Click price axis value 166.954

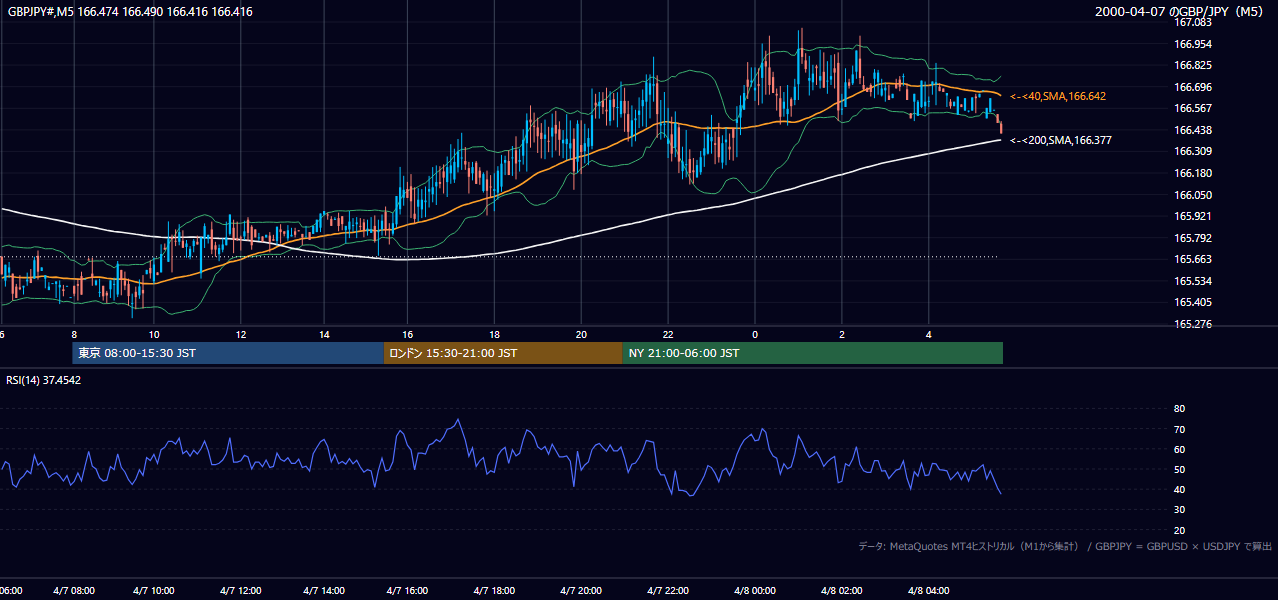coord(1192,44)
